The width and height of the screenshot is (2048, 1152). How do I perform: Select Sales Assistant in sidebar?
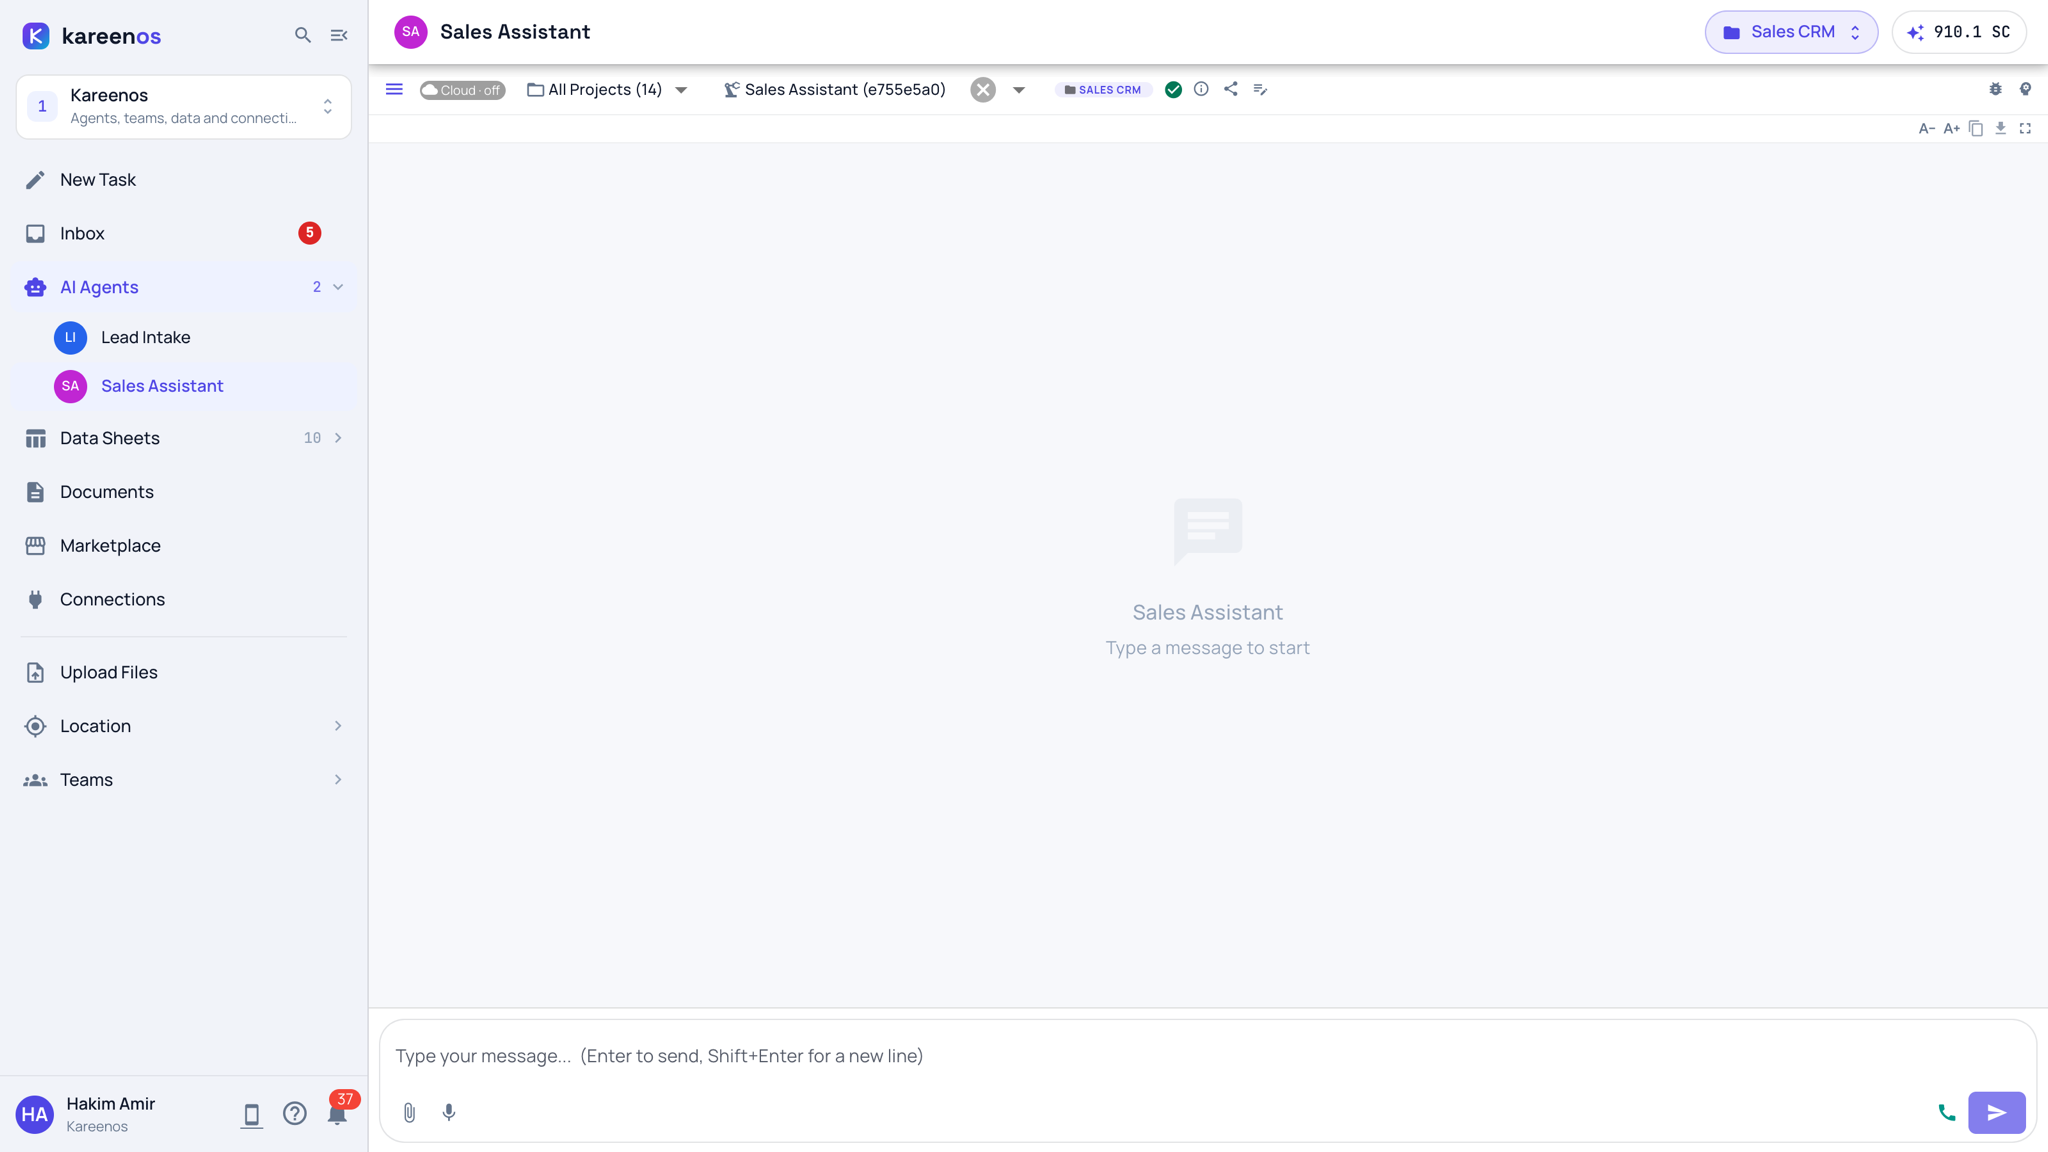(184, 386)
